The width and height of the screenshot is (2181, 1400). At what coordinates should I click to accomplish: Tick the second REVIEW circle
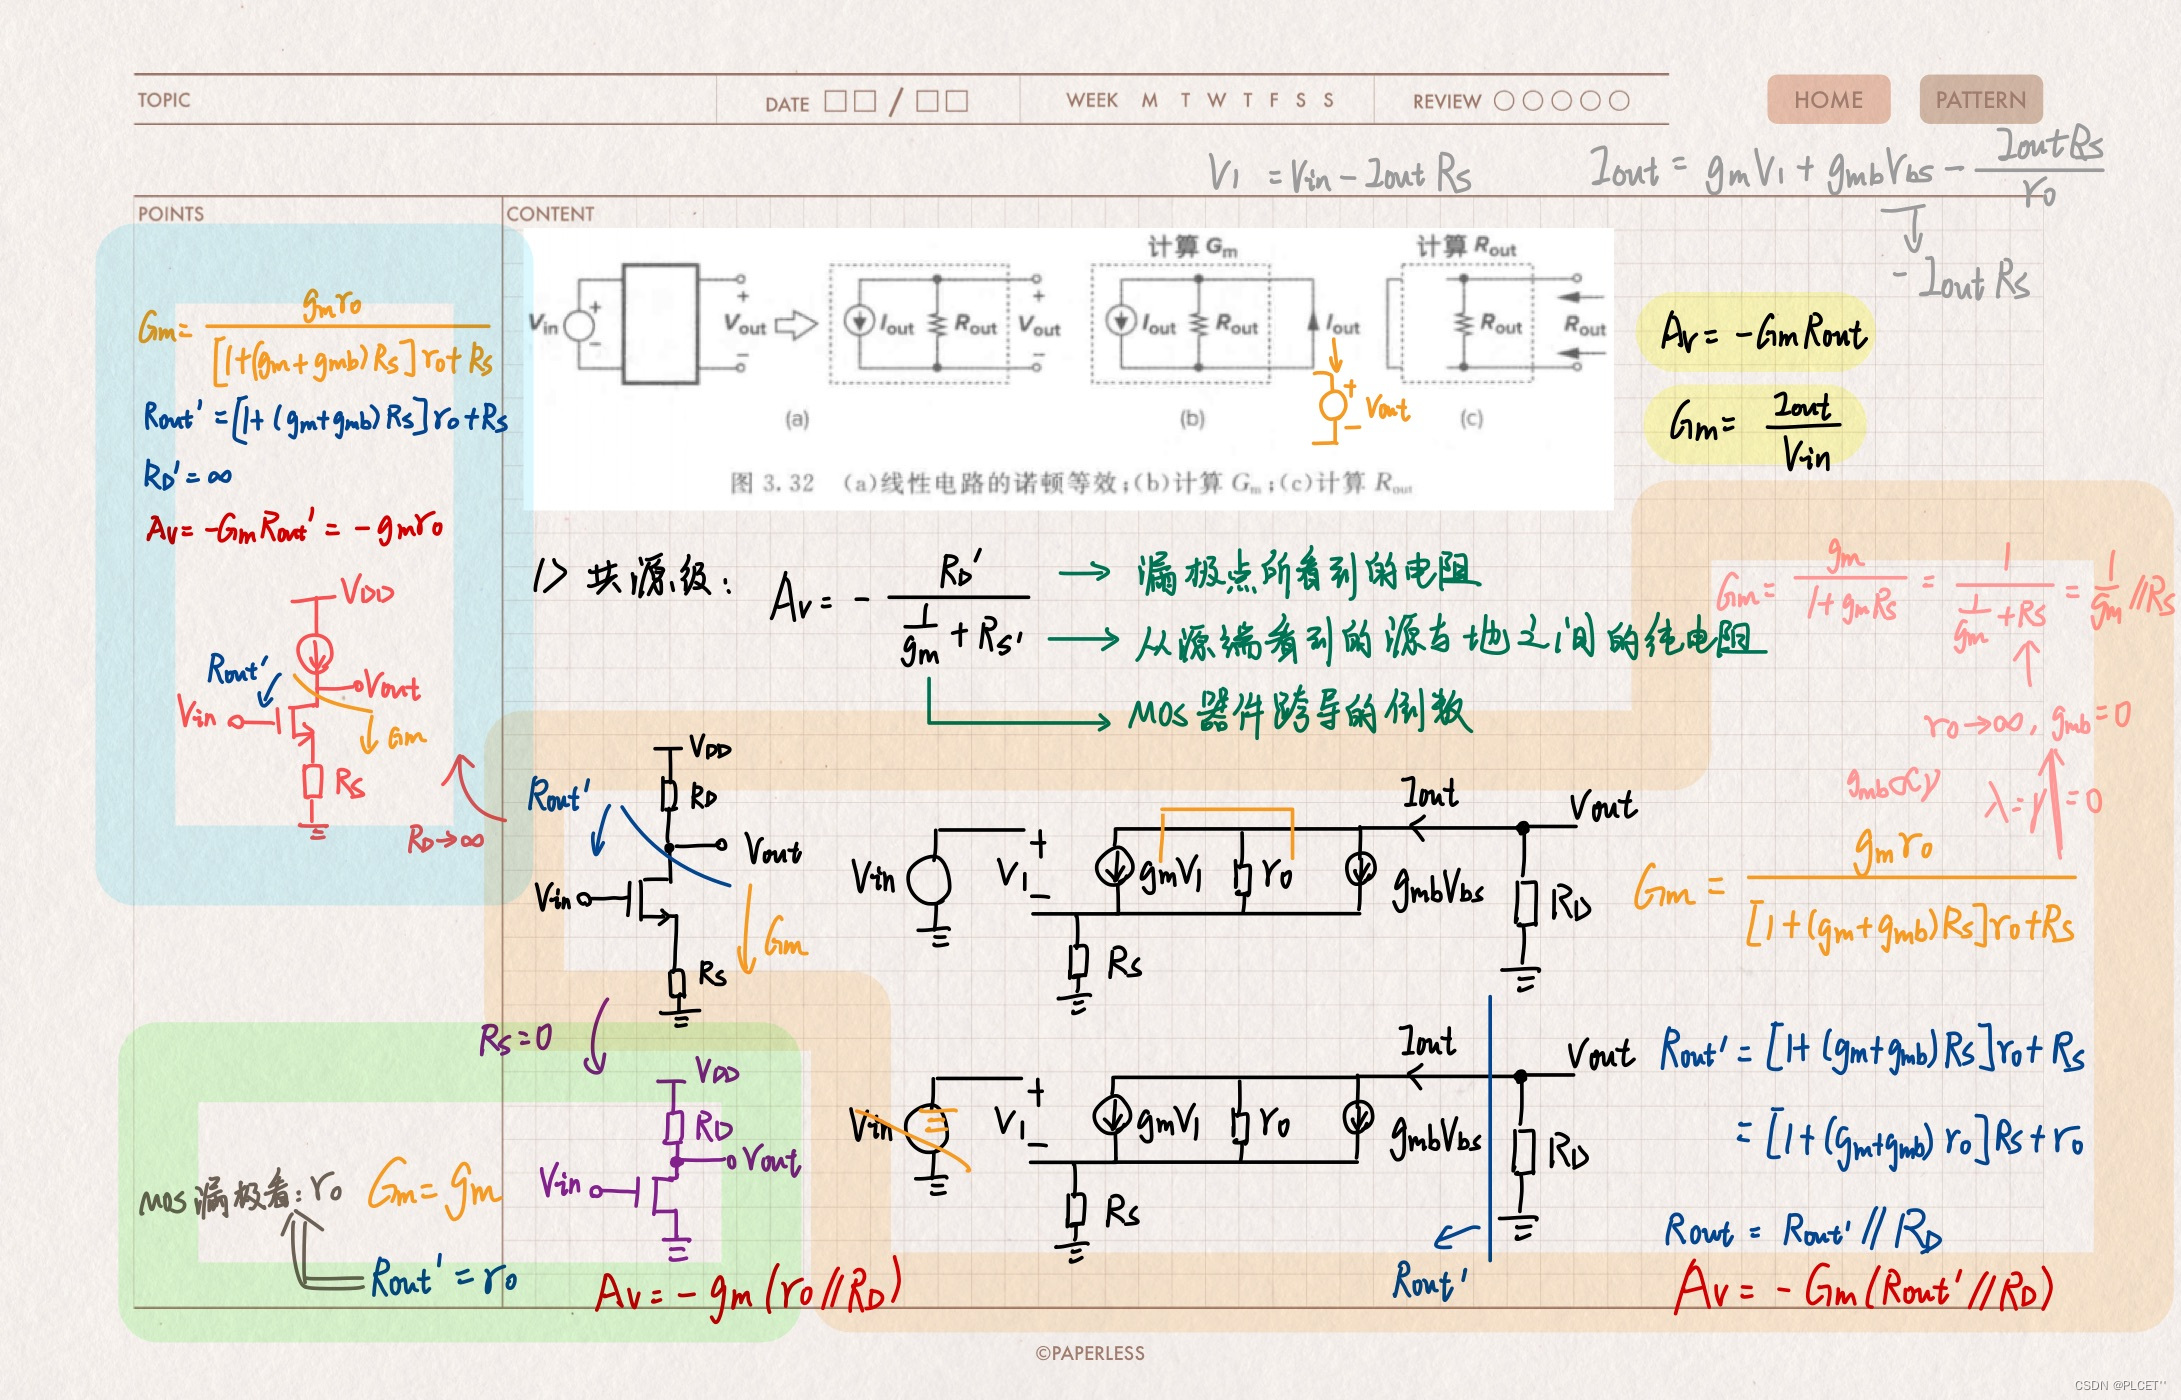pyautogui.click(x=1532, y=101)
